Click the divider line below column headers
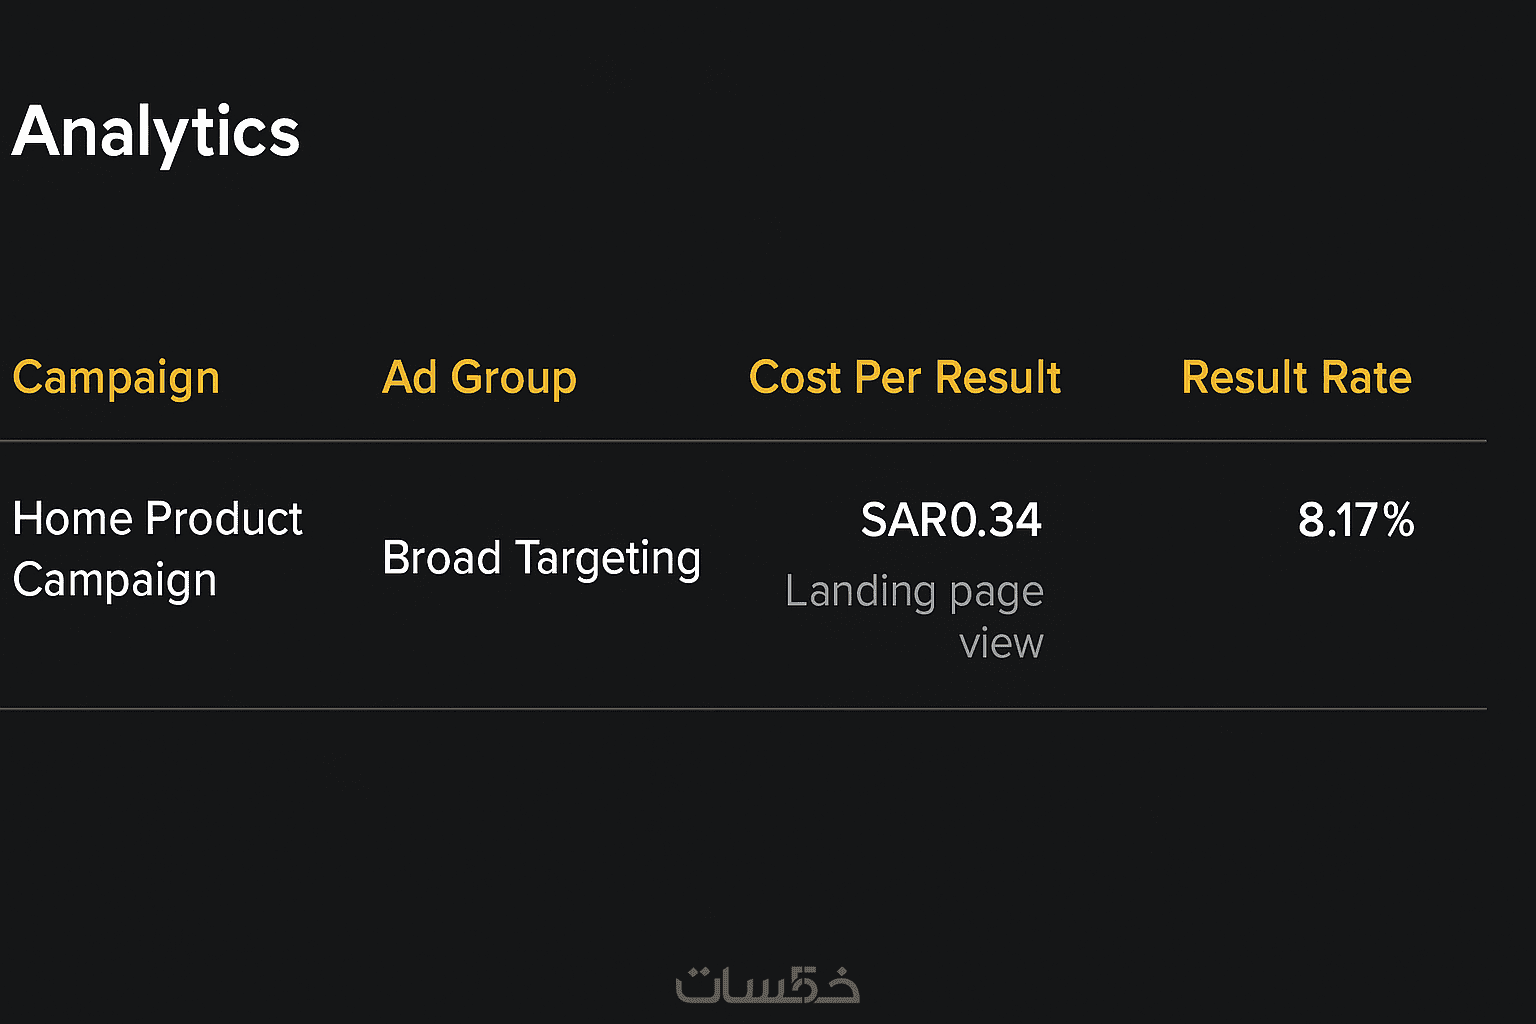1536x1024 pixels. click(743, 440)
